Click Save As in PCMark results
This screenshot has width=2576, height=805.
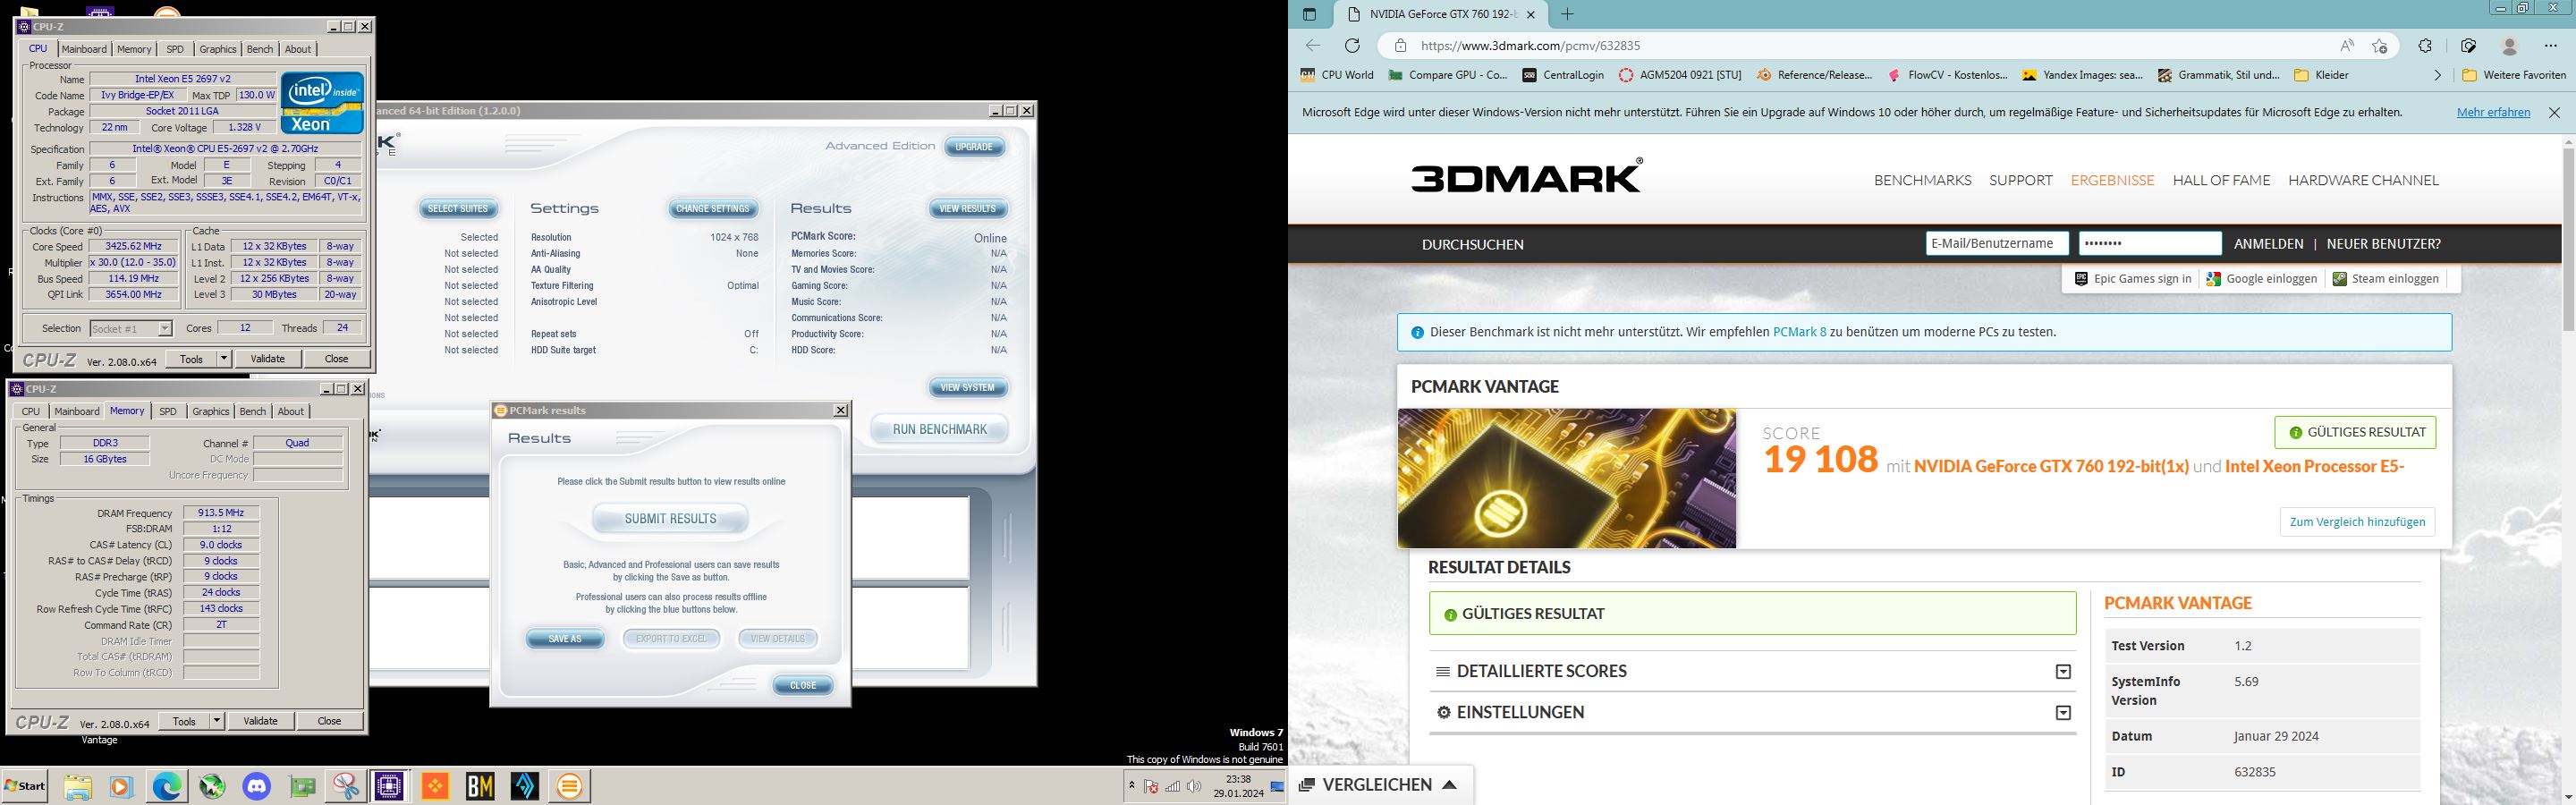(565, 639)
